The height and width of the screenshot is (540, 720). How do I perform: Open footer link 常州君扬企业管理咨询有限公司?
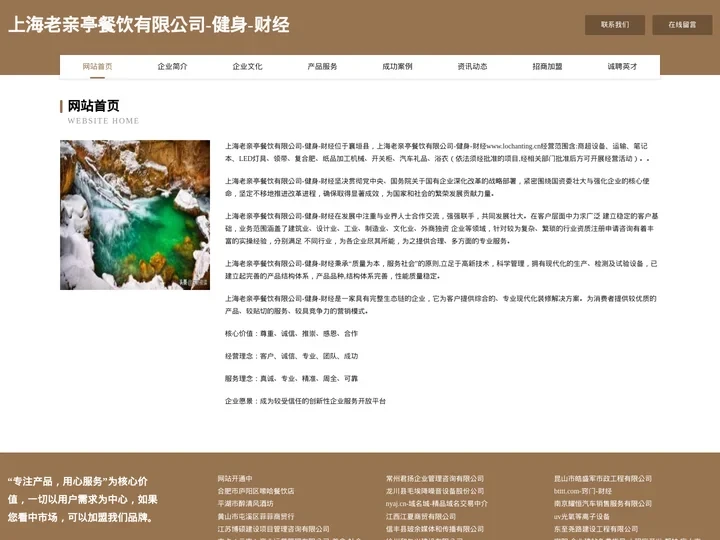pos(435,478)
